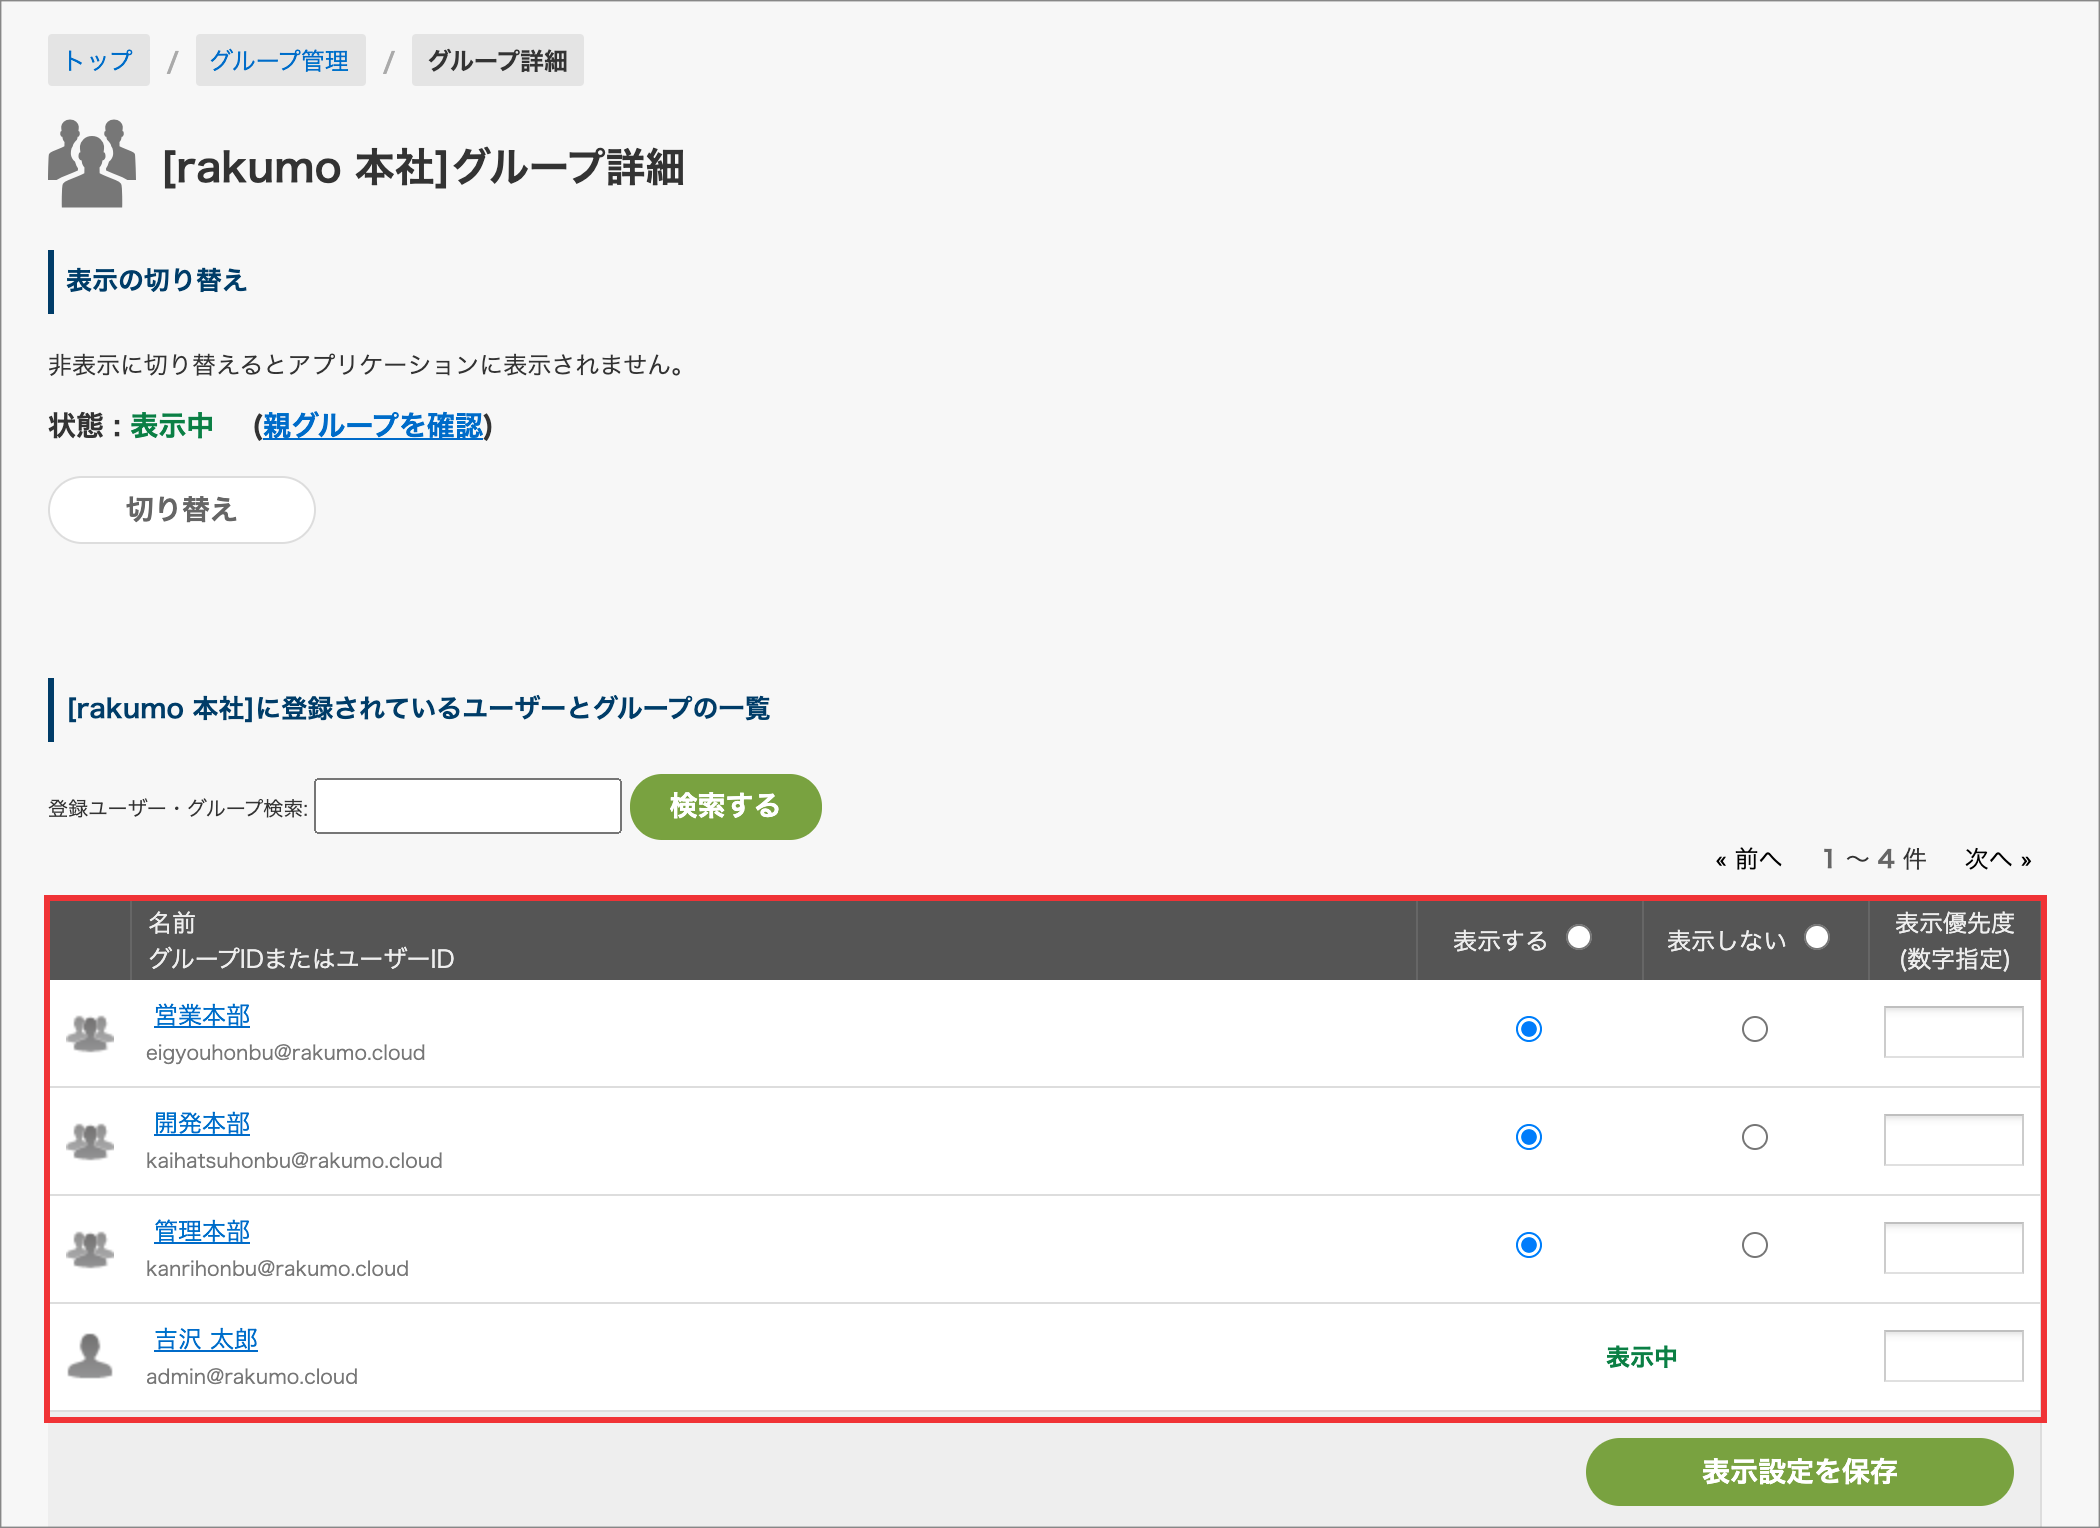Click the 1 〜 4 件 pagination count
The height and width of the screenshot is (1528, 2100).
(1874, 859)
